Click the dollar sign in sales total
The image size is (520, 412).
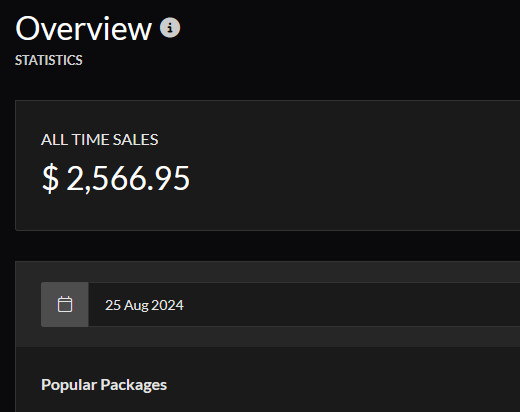click(x=50, y=178)
